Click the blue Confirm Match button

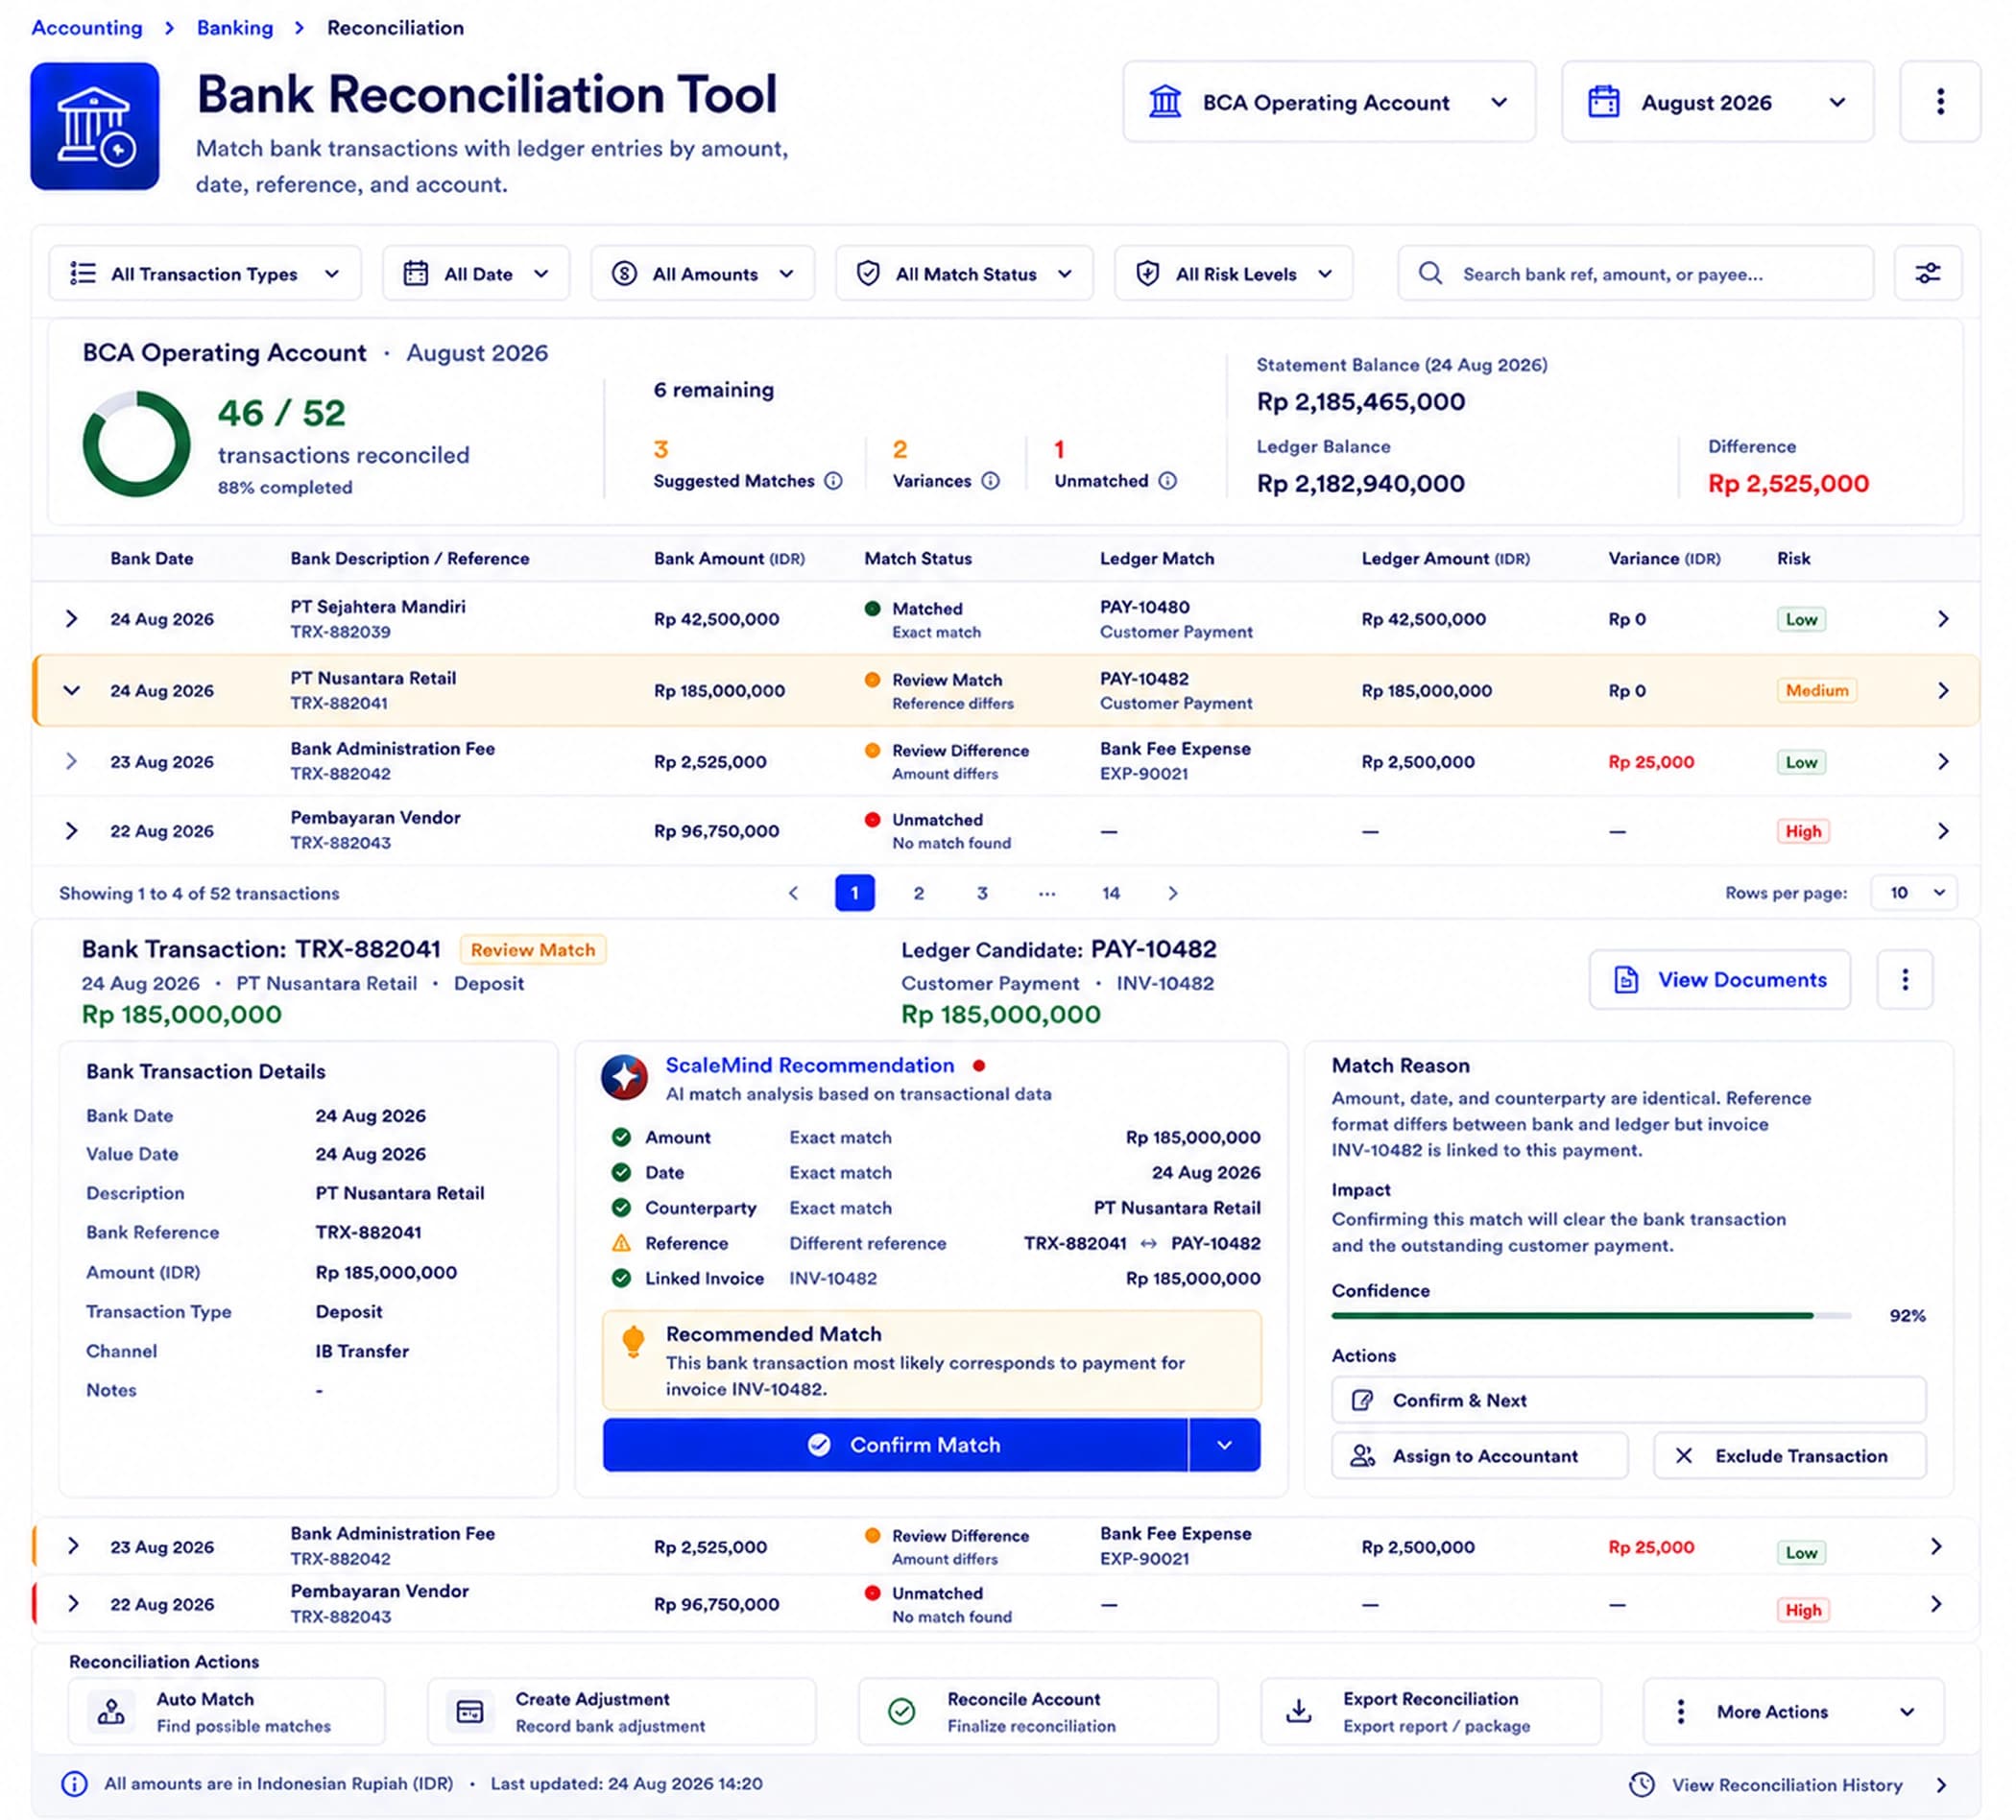click(895, 1445)
